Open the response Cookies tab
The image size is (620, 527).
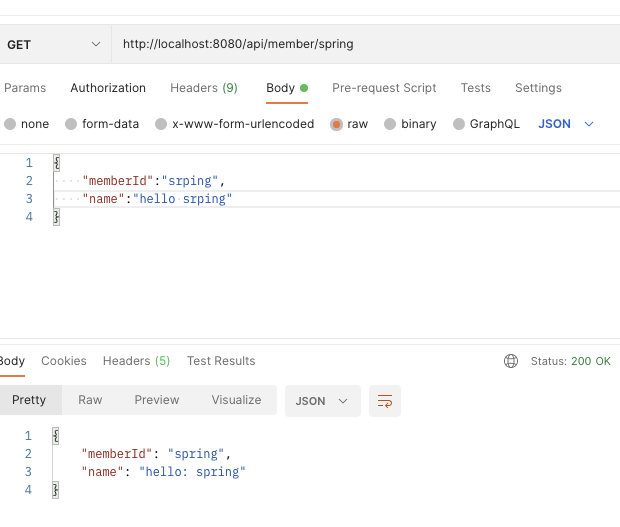point(64,361)
